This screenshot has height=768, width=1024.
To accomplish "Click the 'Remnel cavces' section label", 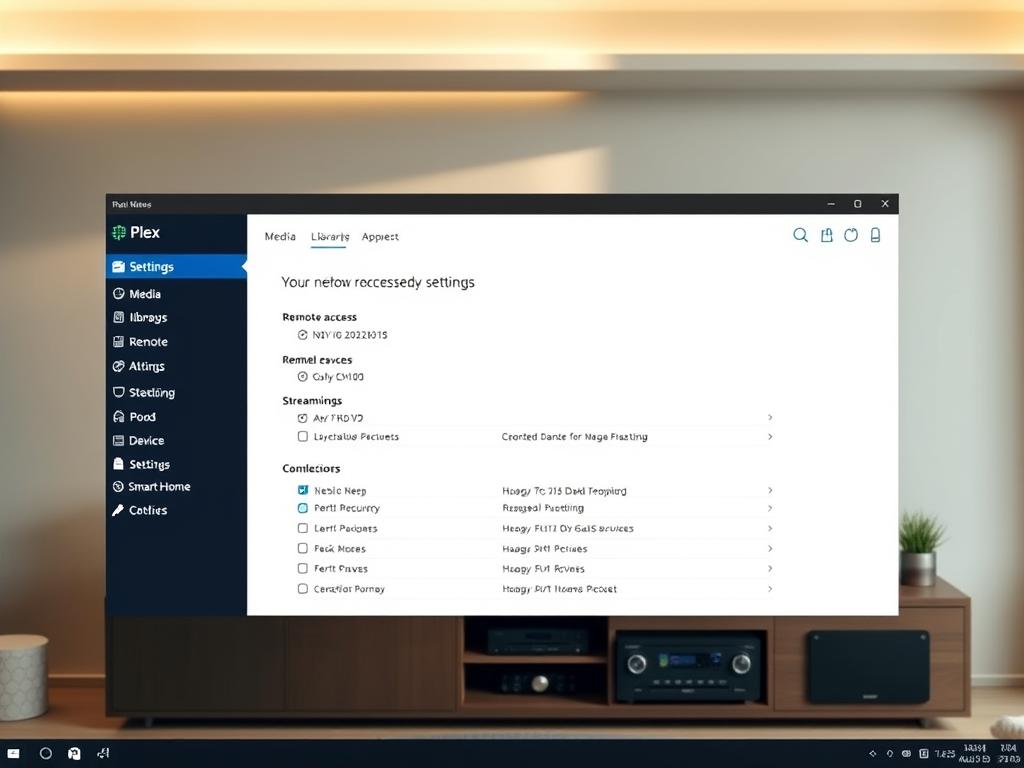I will [x=317, y=360].
